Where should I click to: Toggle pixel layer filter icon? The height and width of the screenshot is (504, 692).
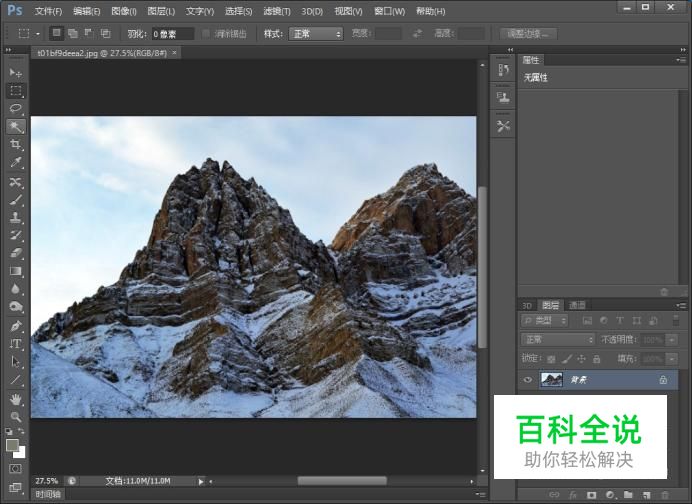pyautogui.click(x=587, y=321)
